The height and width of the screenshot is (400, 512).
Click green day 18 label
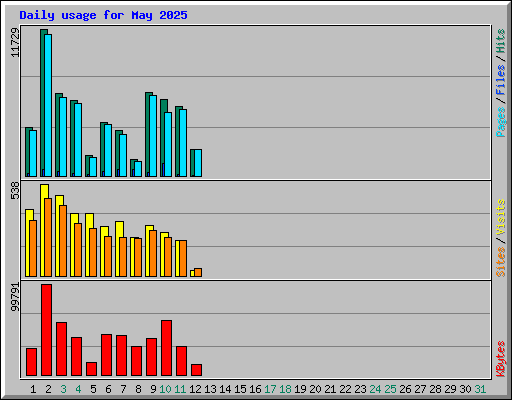pos(285,389)
